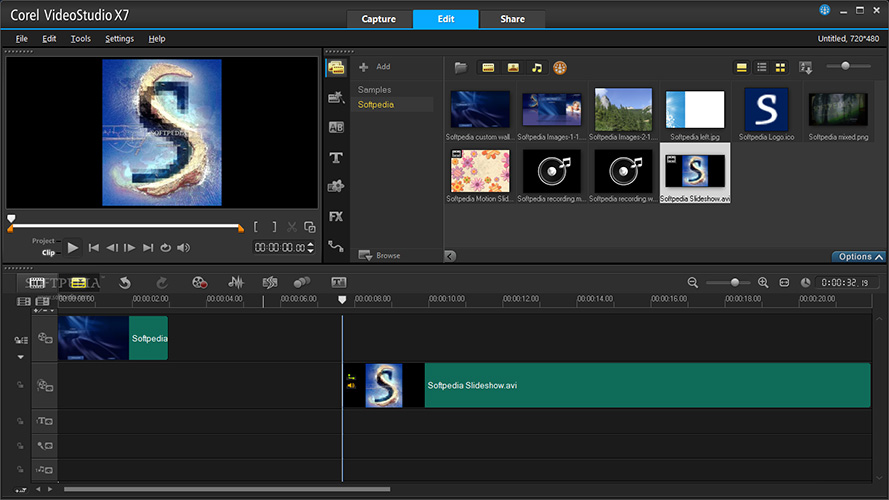Adjust the thumbnail size slider
Viewport: 889px width, 500px height.
coord(847,66)
